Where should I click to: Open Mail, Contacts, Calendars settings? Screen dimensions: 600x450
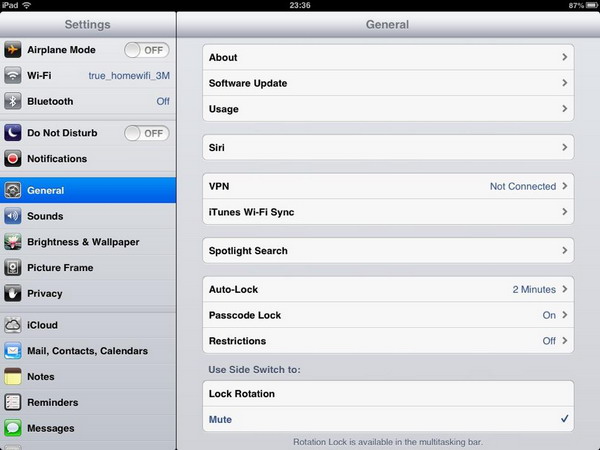pos(88,351)
